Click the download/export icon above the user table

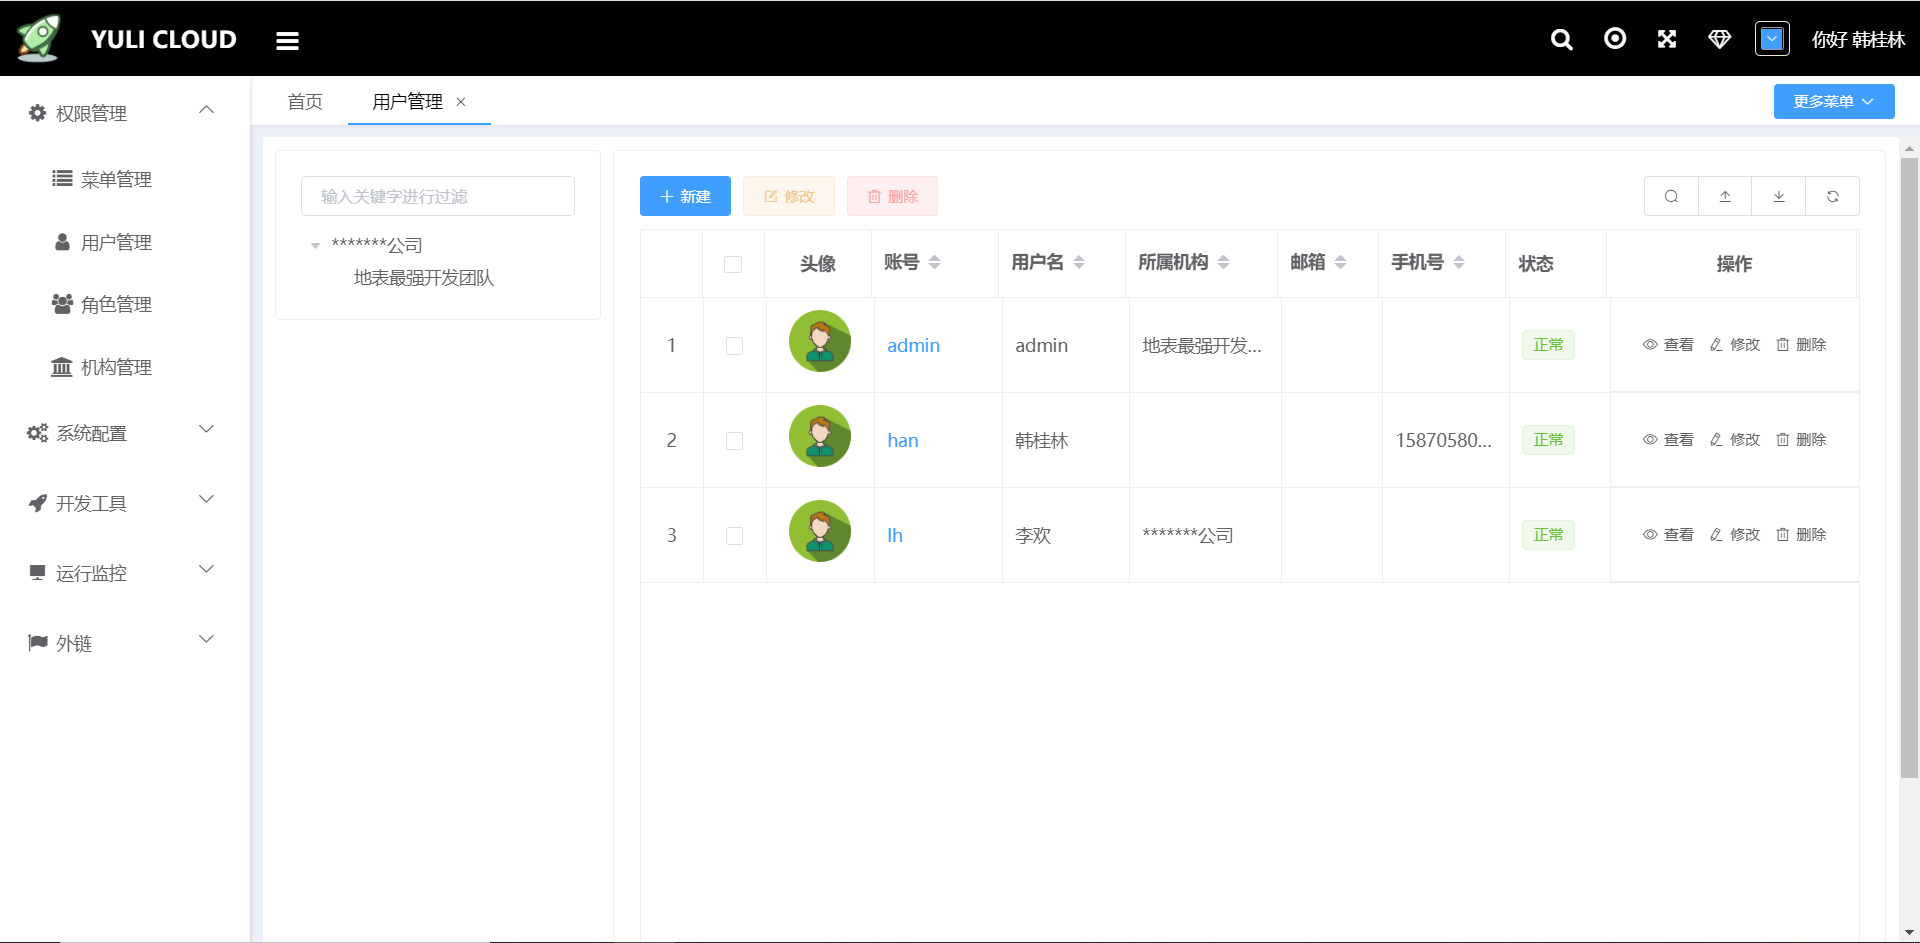1779,196
